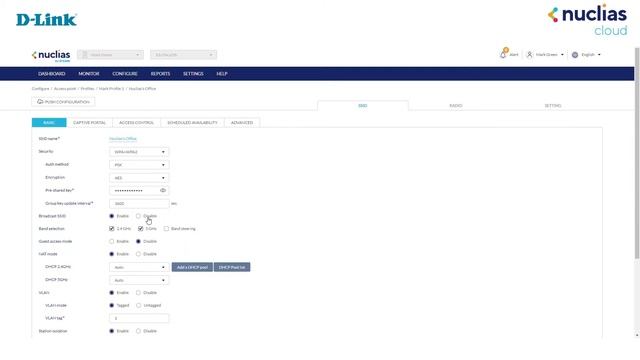Click the DHCP Pool list button
The height and width of the screenshot is (360, 640).
point(232,267)
